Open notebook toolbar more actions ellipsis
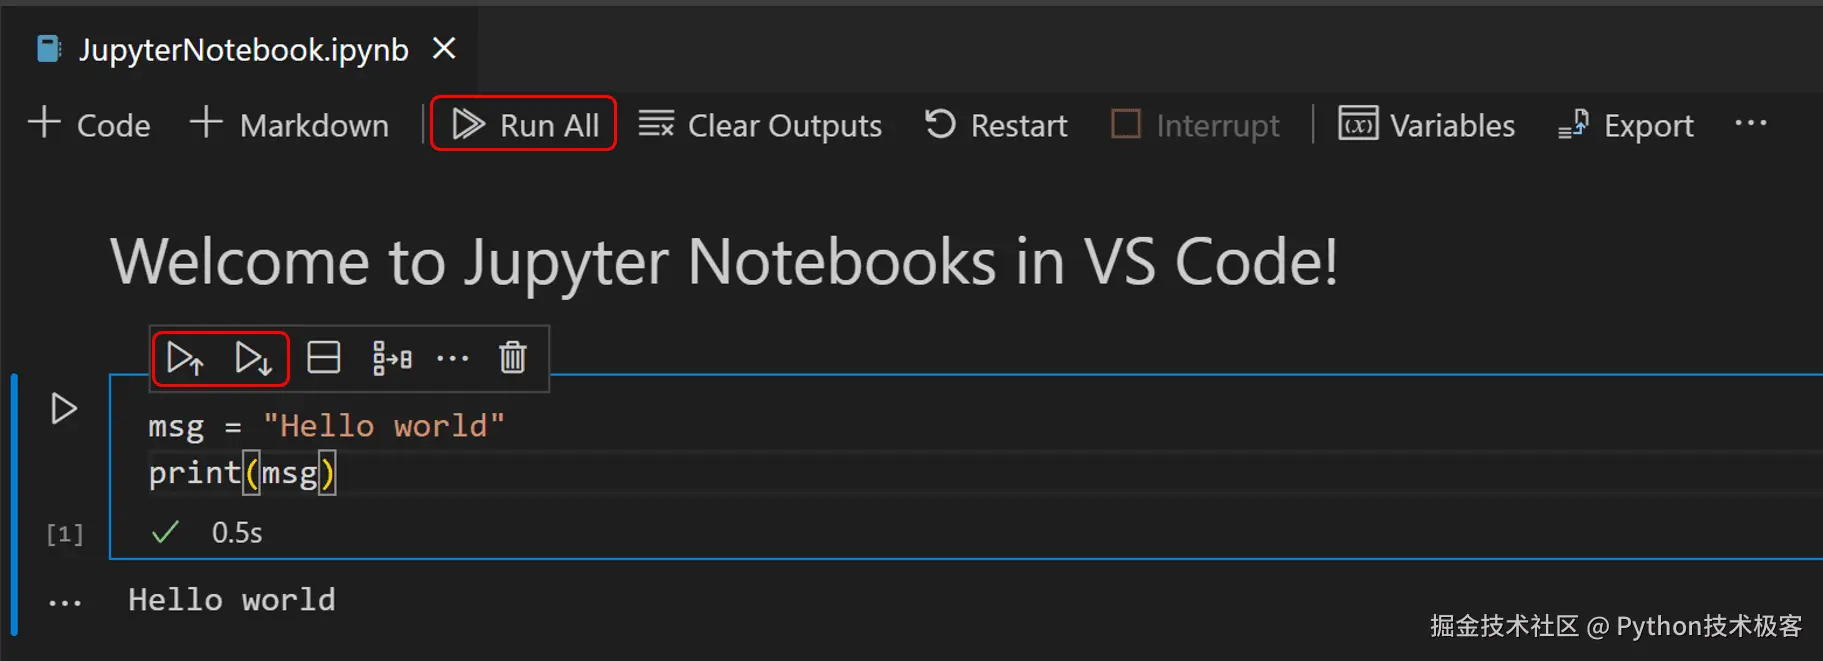 (1751, 124)
